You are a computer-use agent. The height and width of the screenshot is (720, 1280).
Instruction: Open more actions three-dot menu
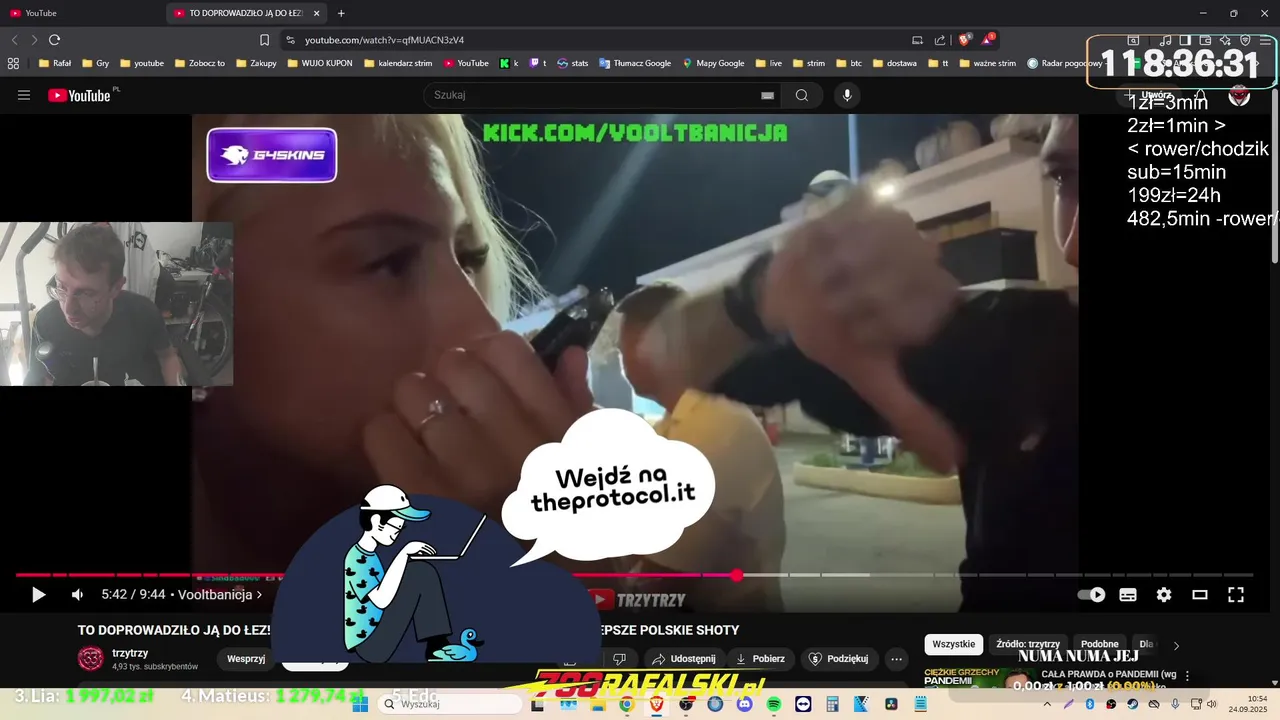tap(896, 659)
